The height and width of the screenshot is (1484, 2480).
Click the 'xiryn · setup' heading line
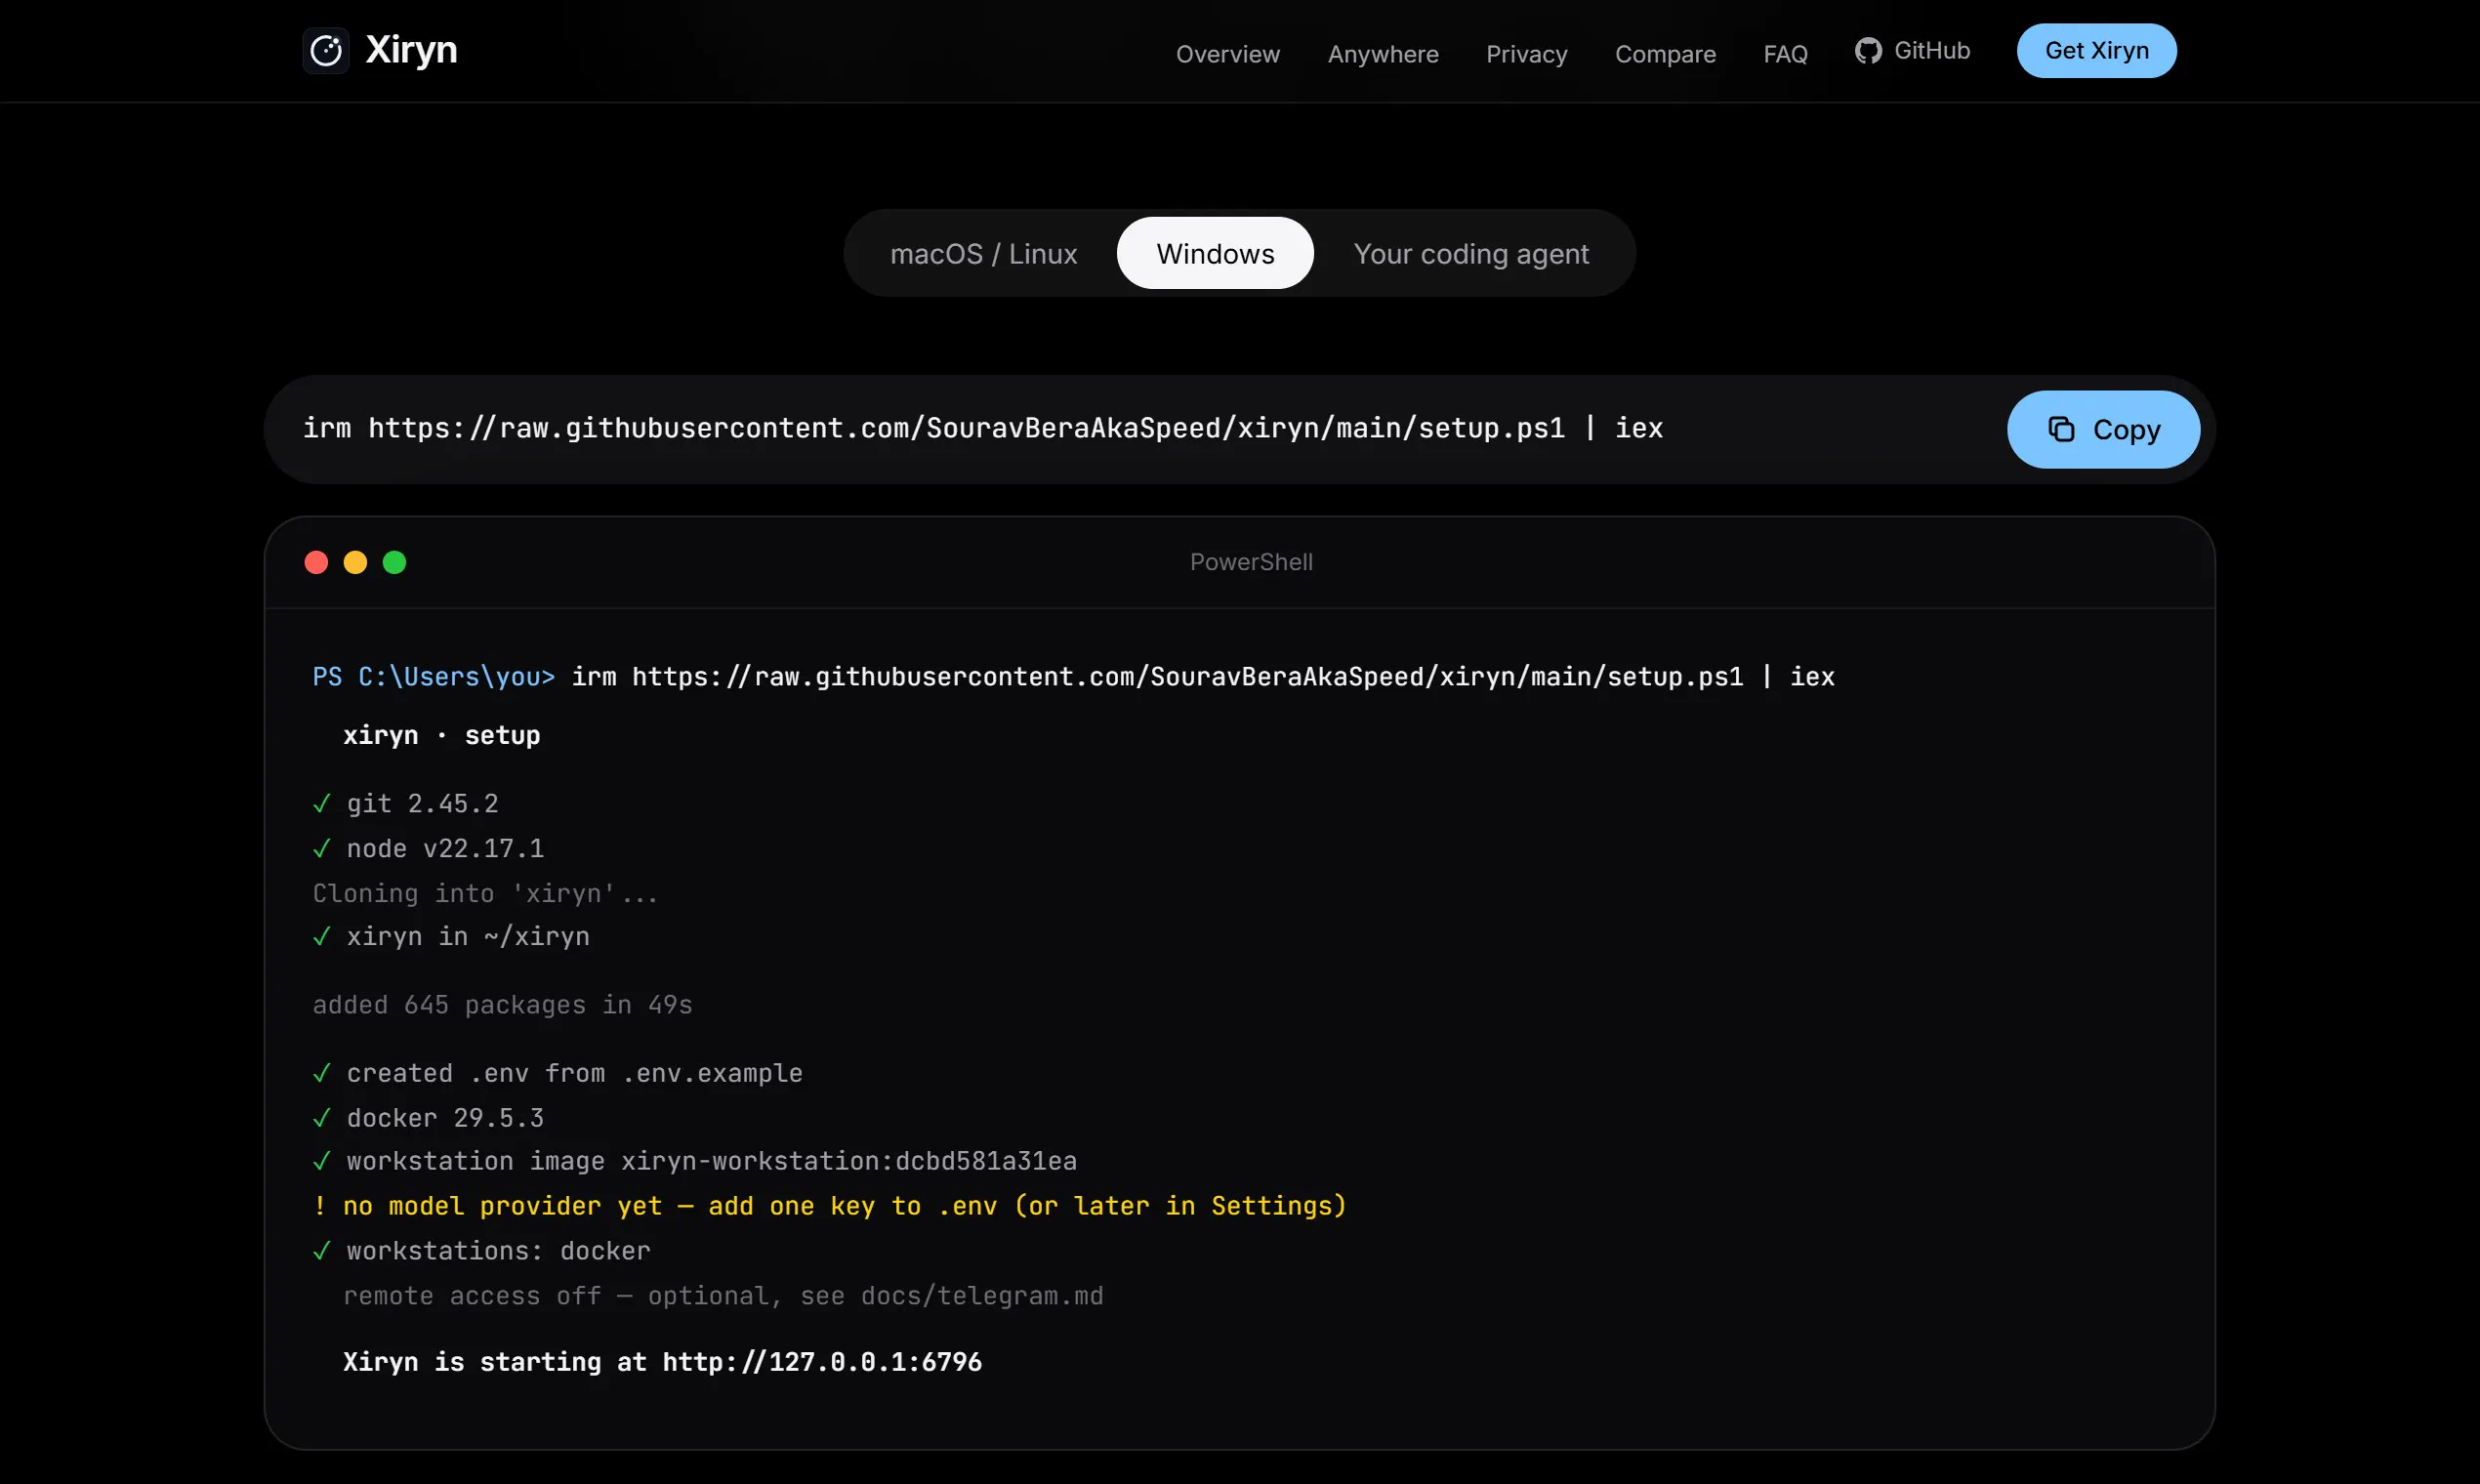tap(441, 735)
